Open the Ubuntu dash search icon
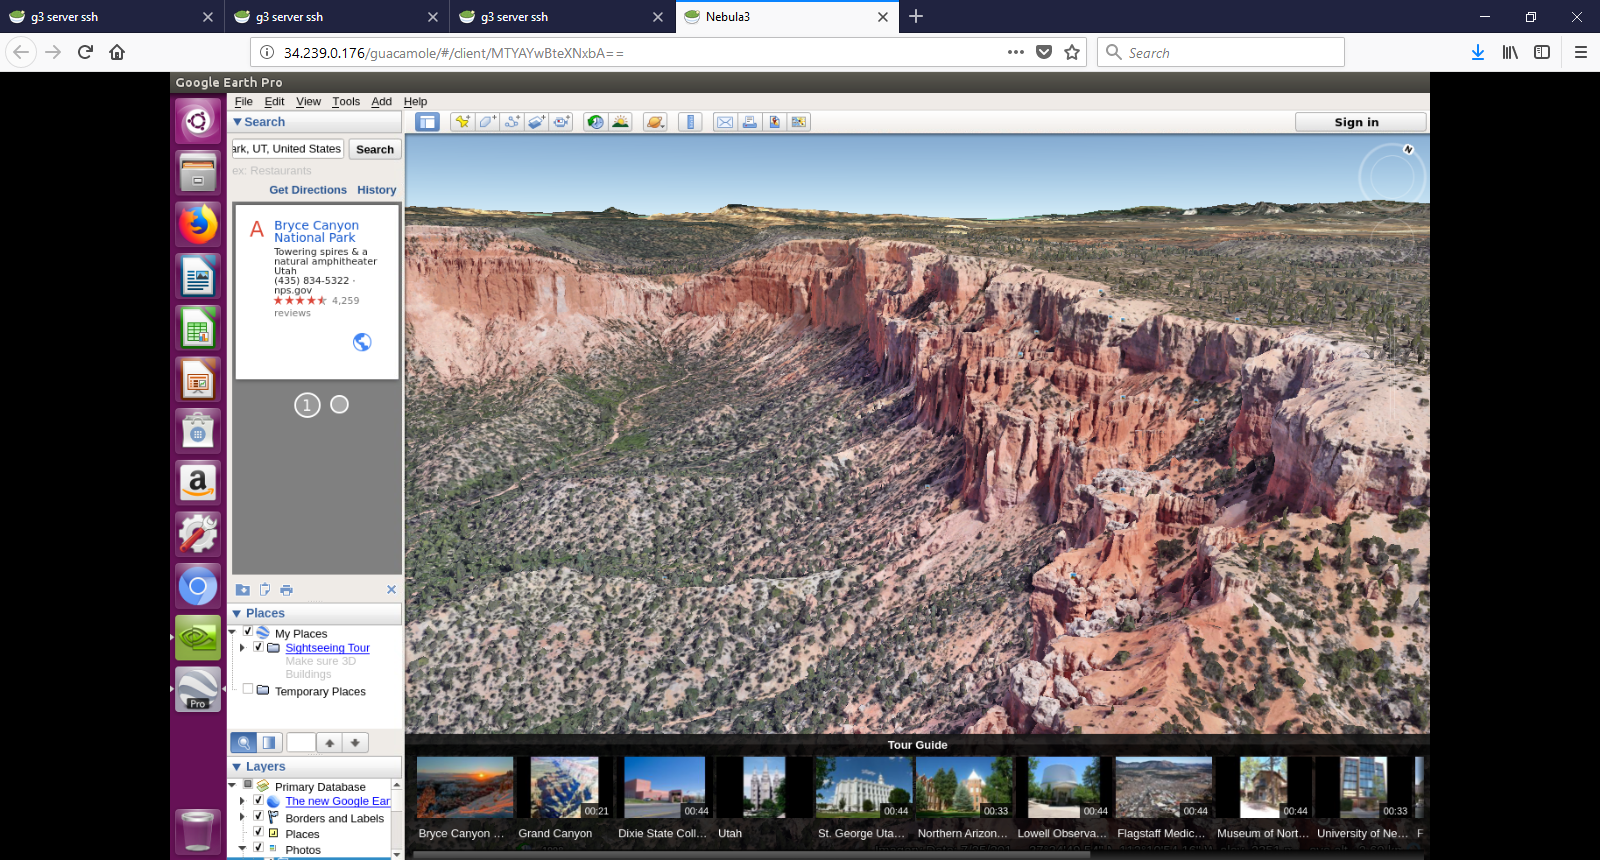 [x=198, y=121]
